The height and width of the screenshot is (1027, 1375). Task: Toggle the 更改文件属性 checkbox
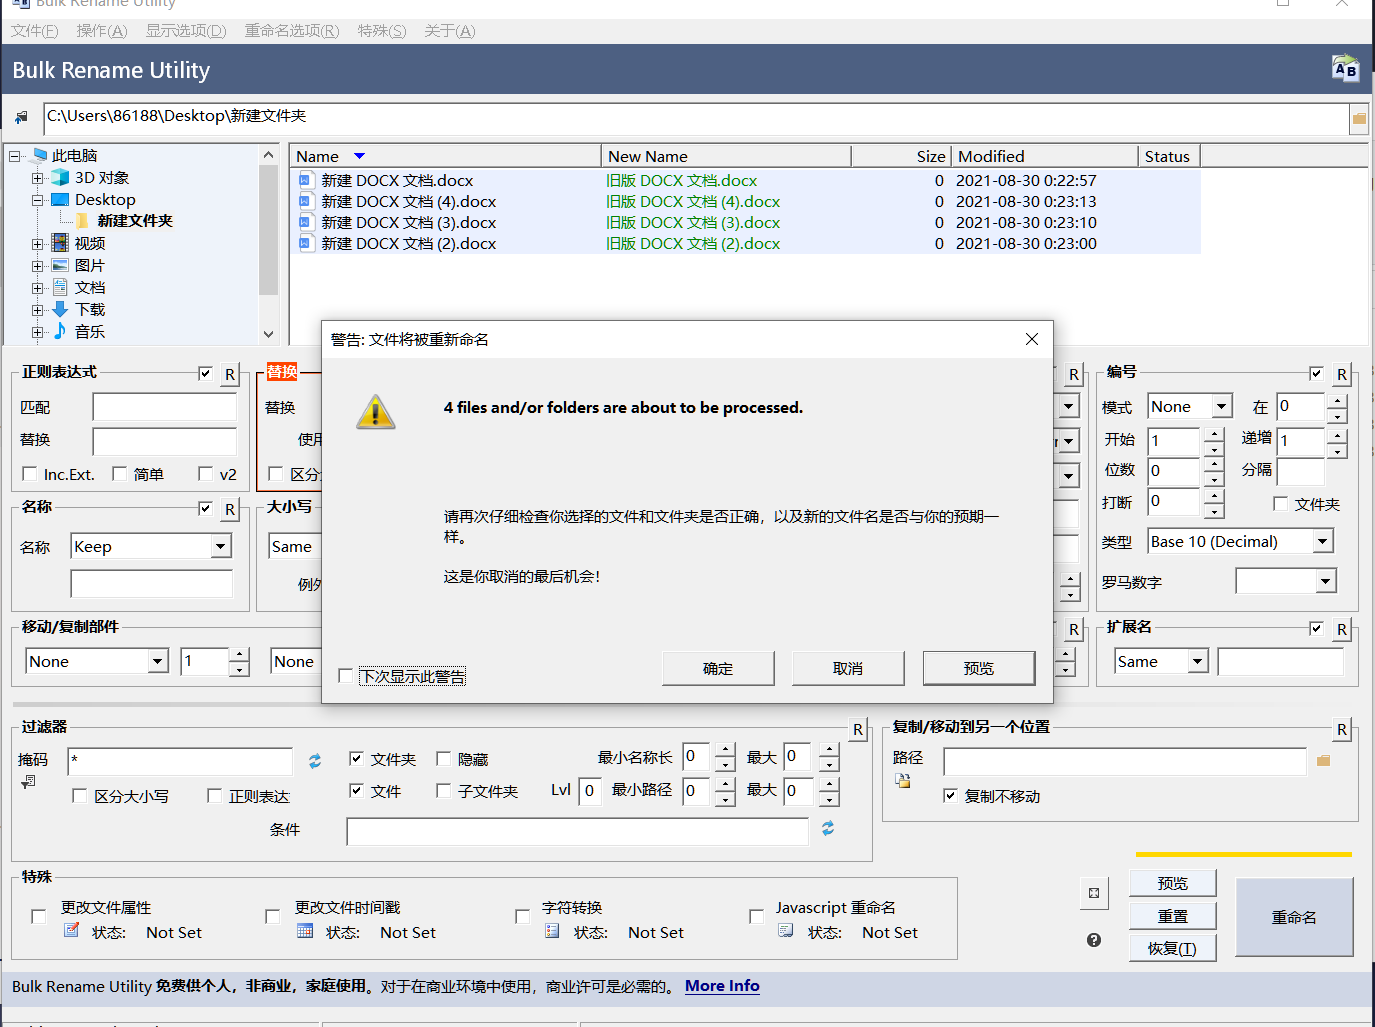(x=38, y=916)
